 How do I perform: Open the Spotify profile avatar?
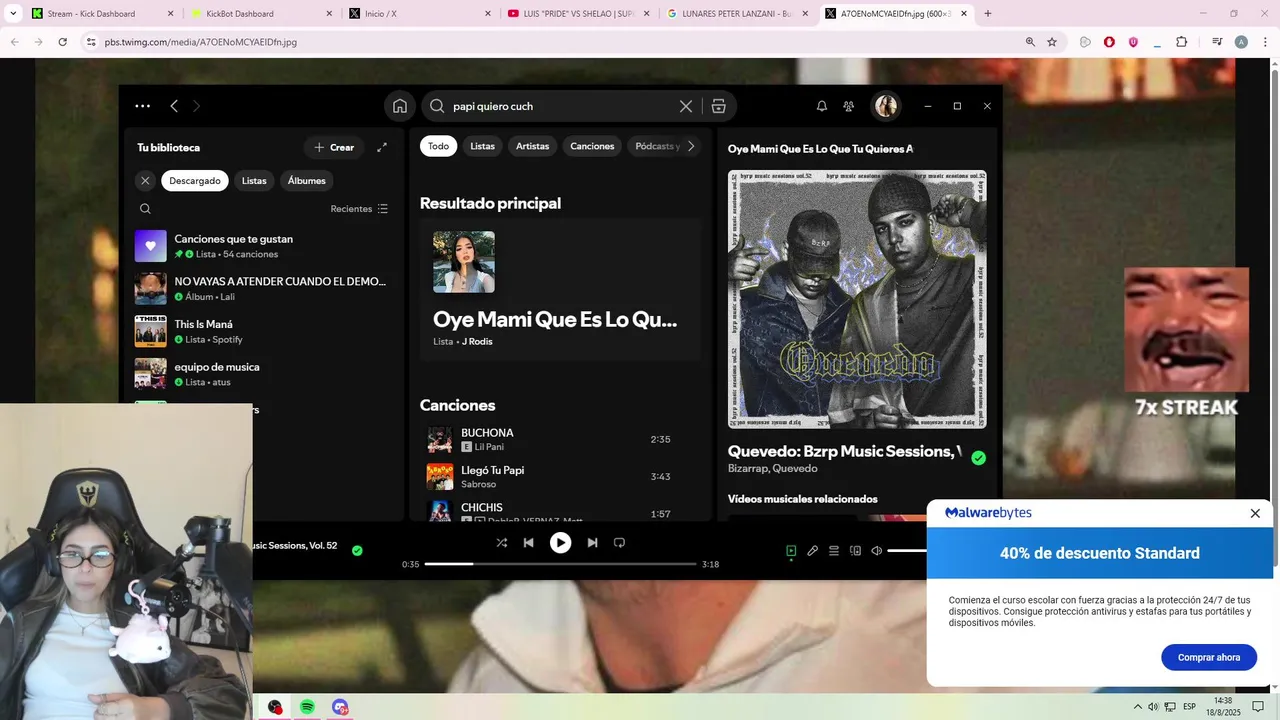886,106
